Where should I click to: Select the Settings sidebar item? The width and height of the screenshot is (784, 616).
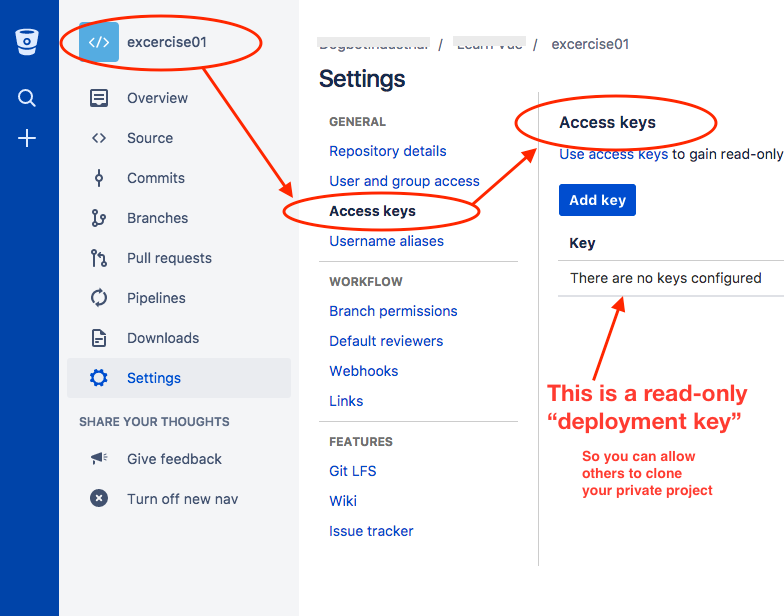[x=179, y=378]
